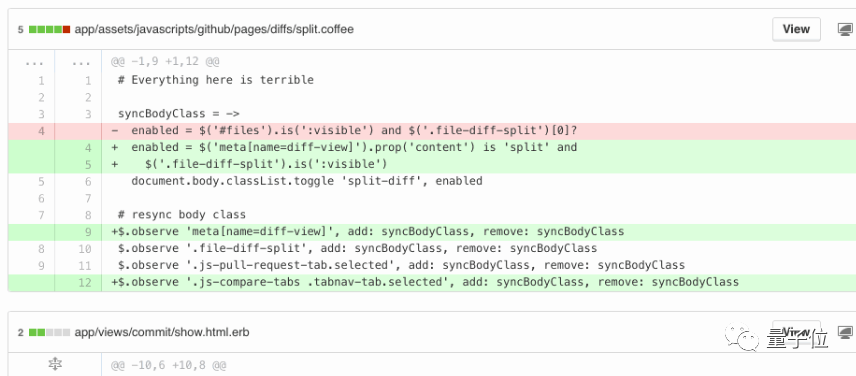Click the monitor icon for split.coffee
856x376 pixels.
click(x=846, y=29)
